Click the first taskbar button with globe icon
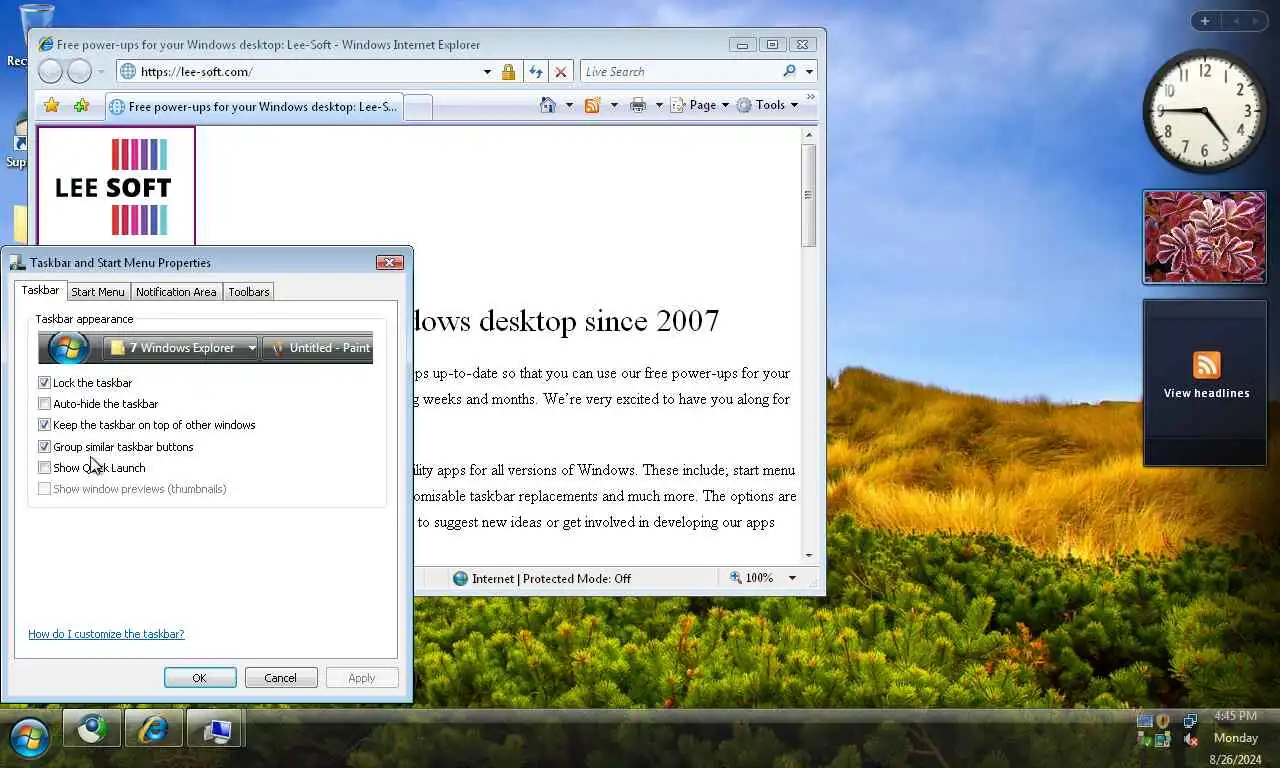This screenshot has width=1280, height=768. [92, 730]
